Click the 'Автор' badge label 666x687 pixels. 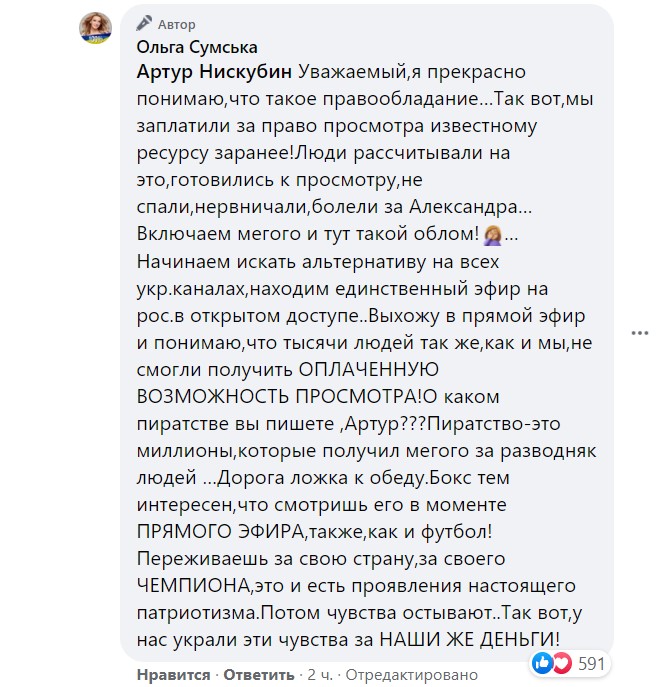(x=177, y=24)
